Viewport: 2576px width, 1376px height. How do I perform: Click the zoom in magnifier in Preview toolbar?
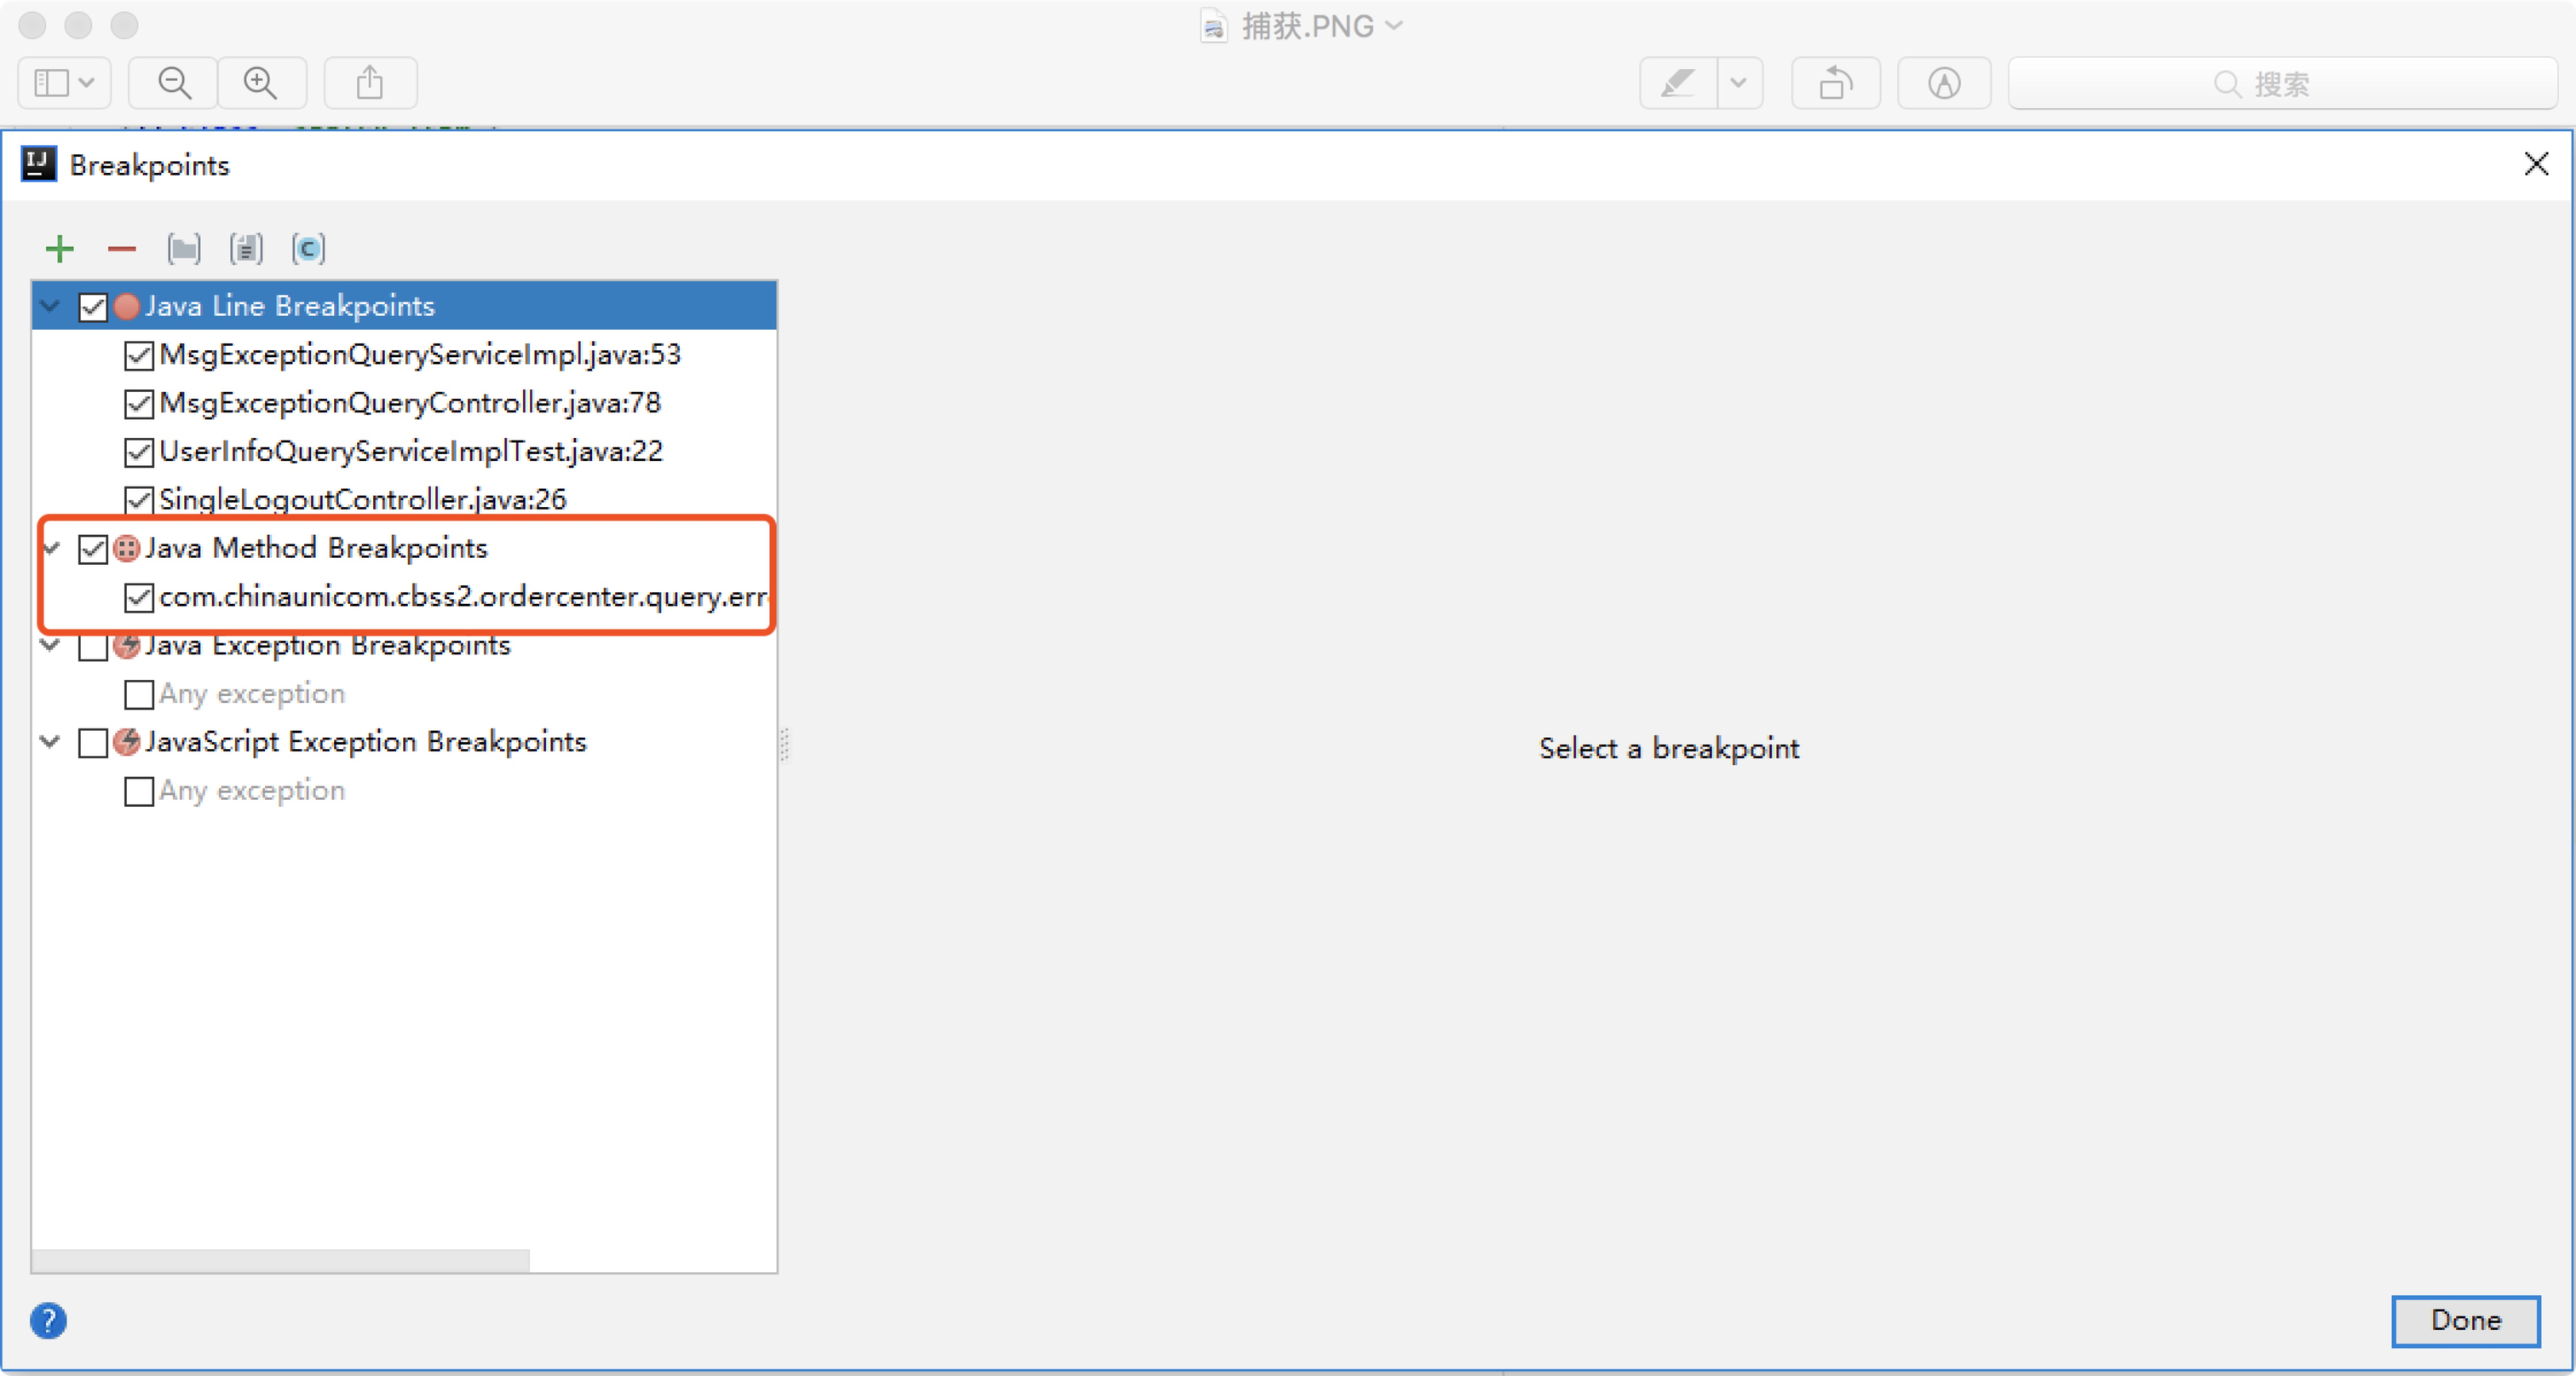click(261, 83)
